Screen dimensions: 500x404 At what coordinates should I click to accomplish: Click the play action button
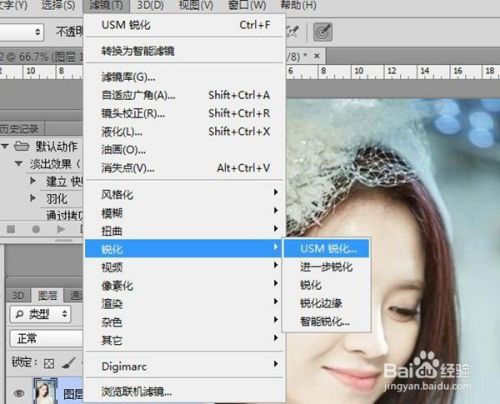coord(61,229)
